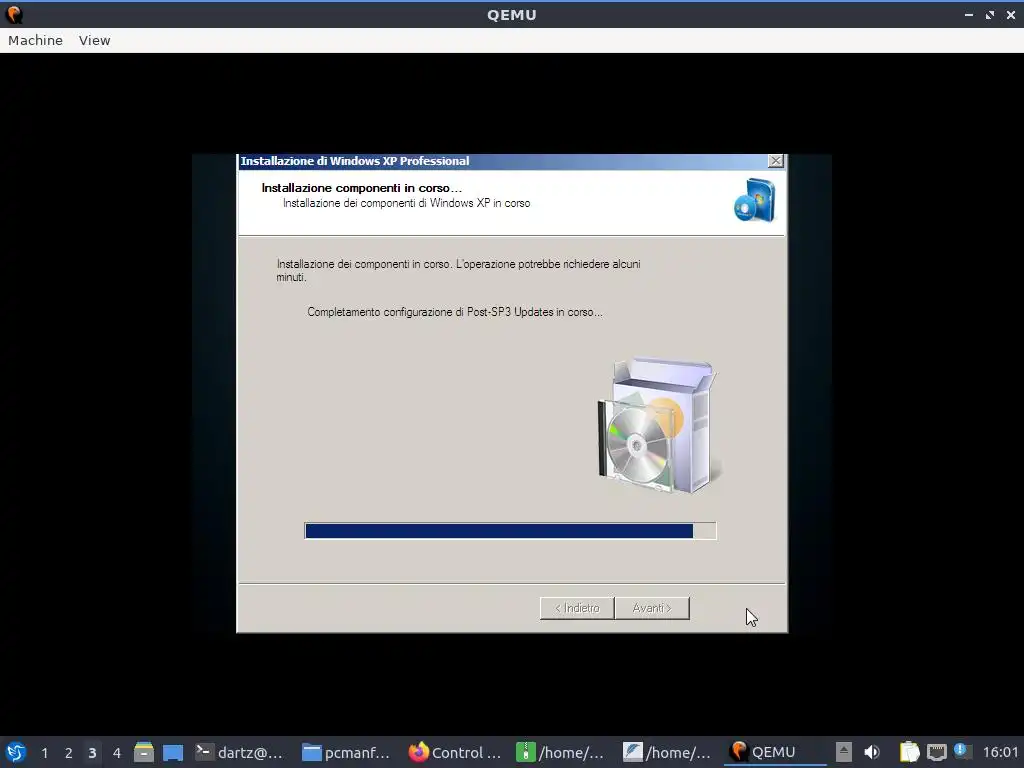Image resolution: width=1024 pixels, height=768 pixels.
Task: Click the show desktop icon in taskbar
Action: click(172, 752)
